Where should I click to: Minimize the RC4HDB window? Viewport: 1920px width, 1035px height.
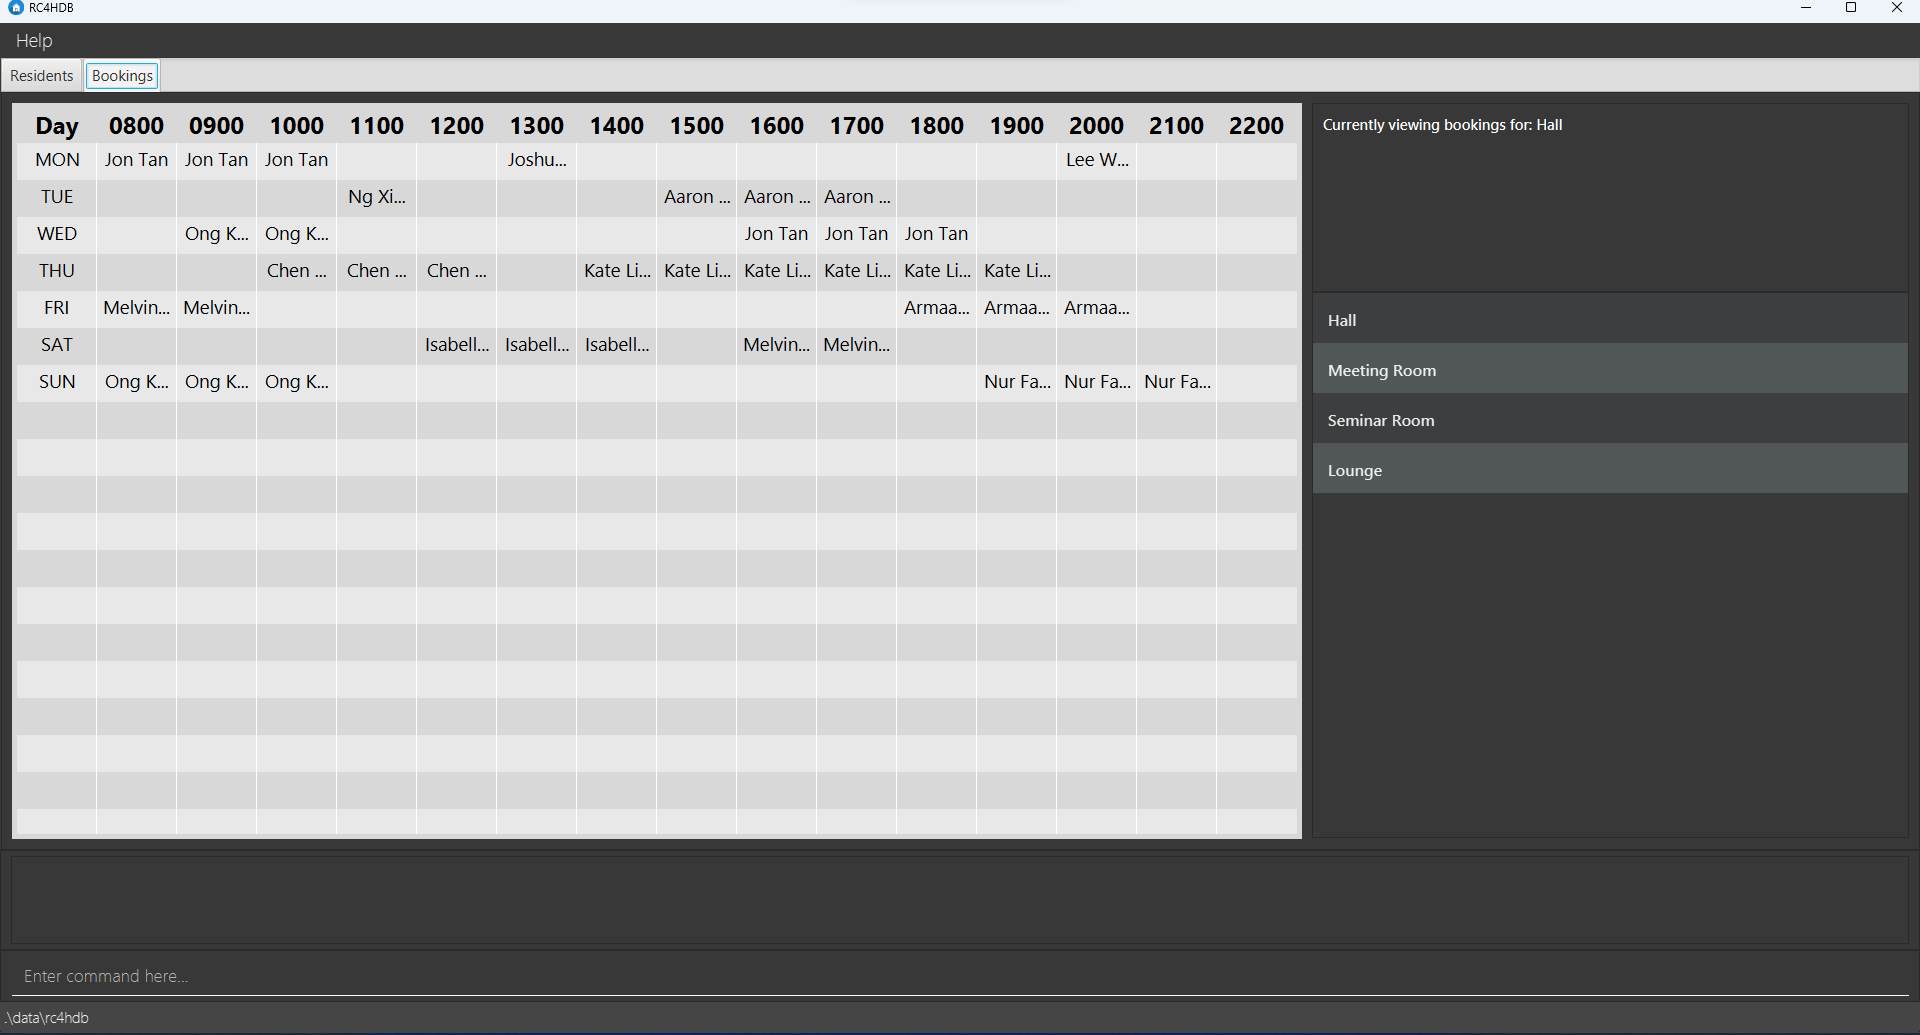pos(1806,8)
